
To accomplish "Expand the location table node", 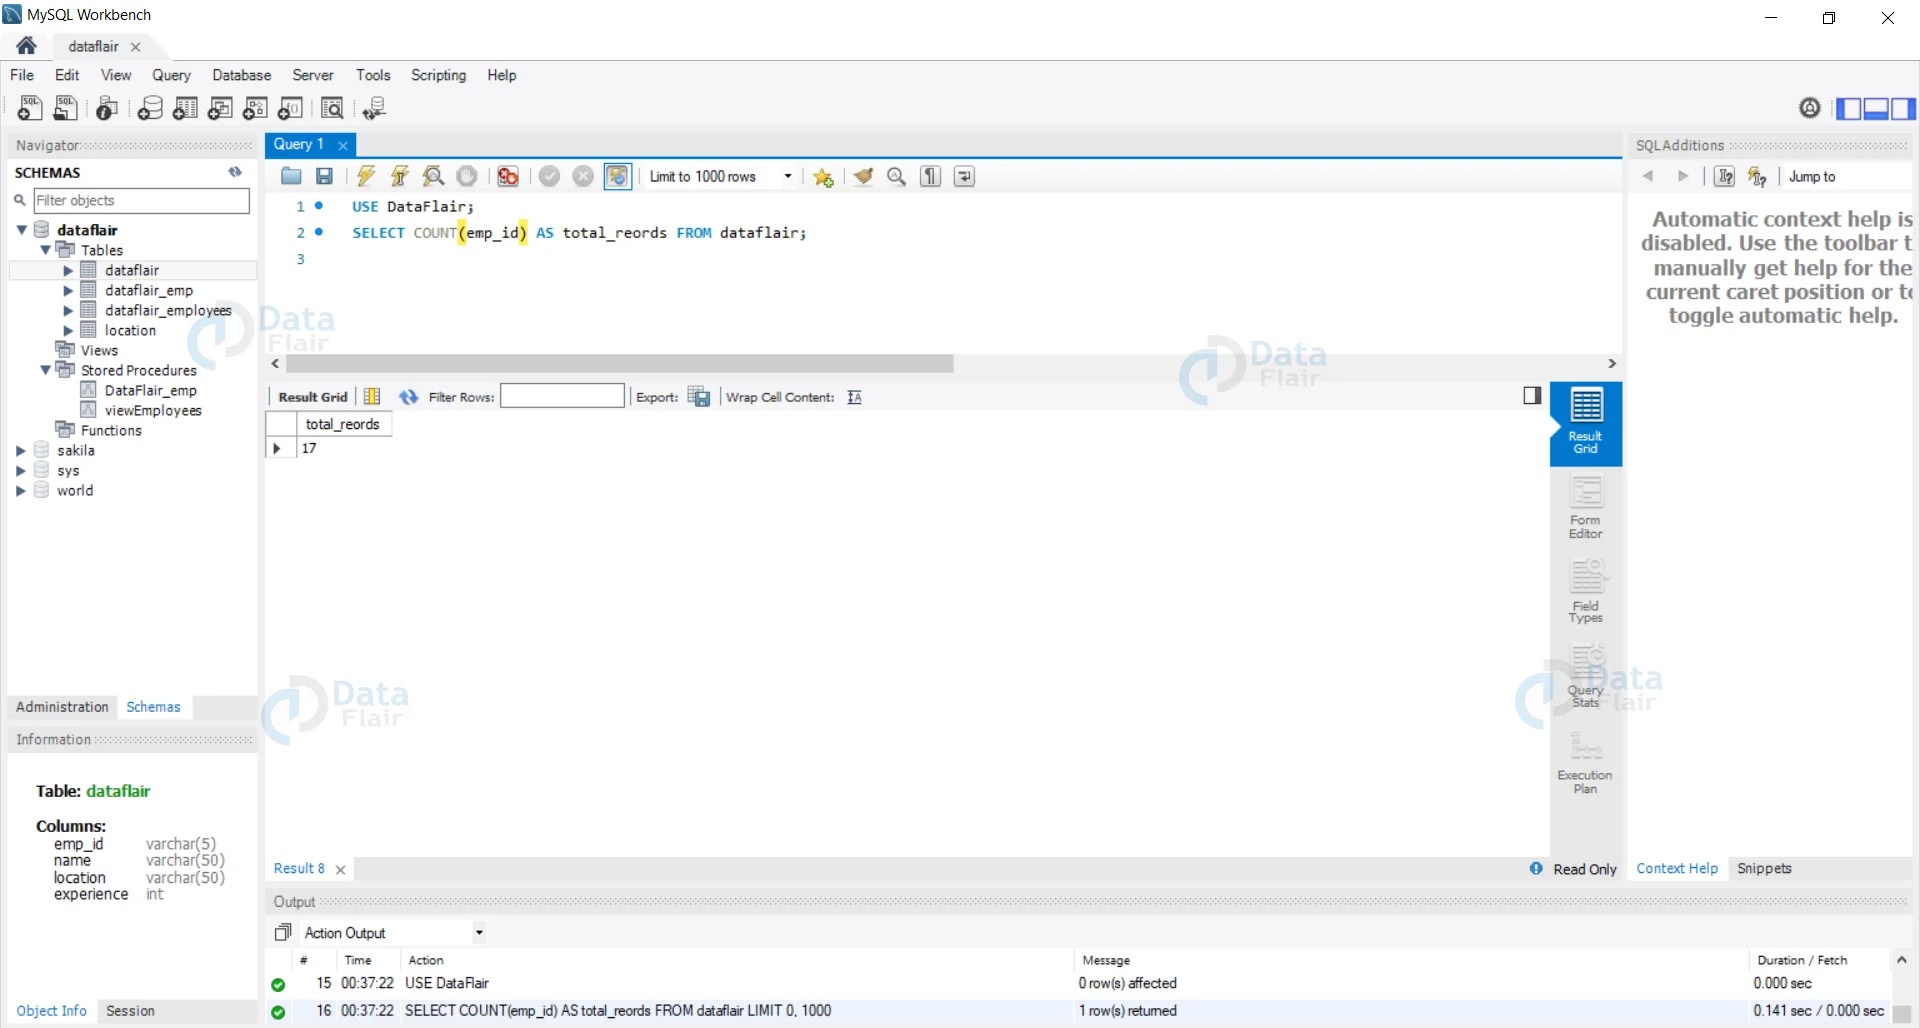I will (68, 330).
